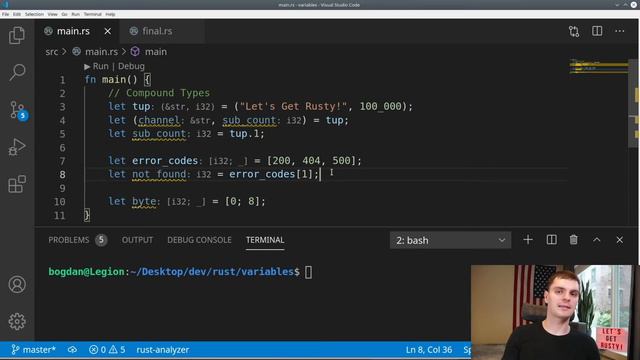Click the master* git branch in status bar
The image size is (640, 360).
[33, 350]
